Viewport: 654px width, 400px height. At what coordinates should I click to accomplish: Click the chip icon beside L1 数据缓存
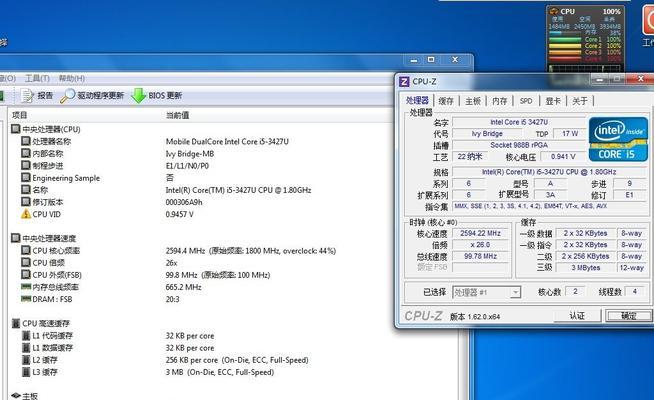pos(26,347)
